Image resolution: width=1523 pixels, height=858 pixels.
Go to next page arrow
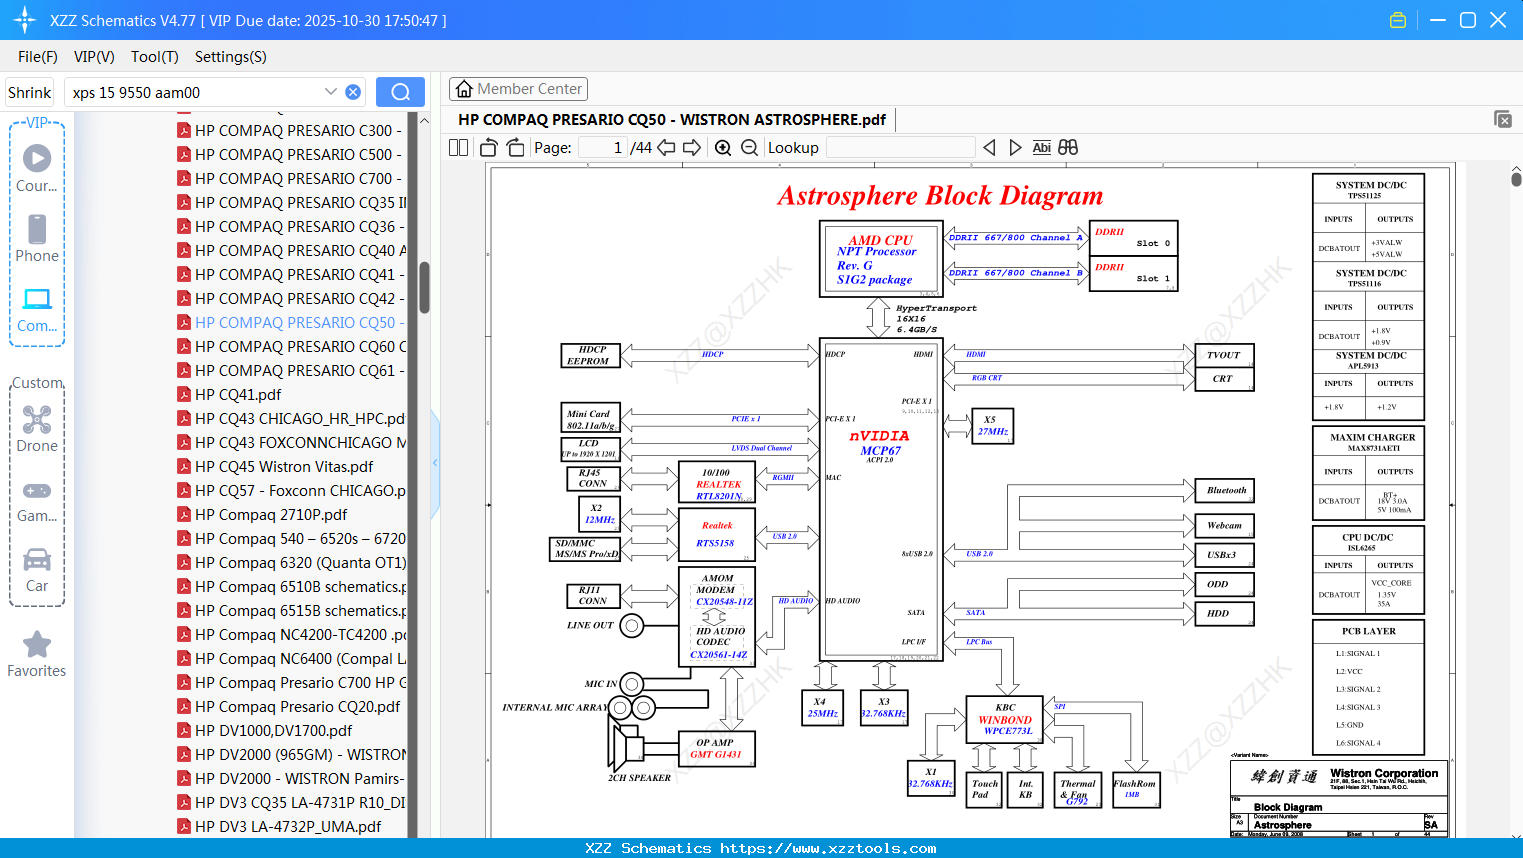click(692, 147)
